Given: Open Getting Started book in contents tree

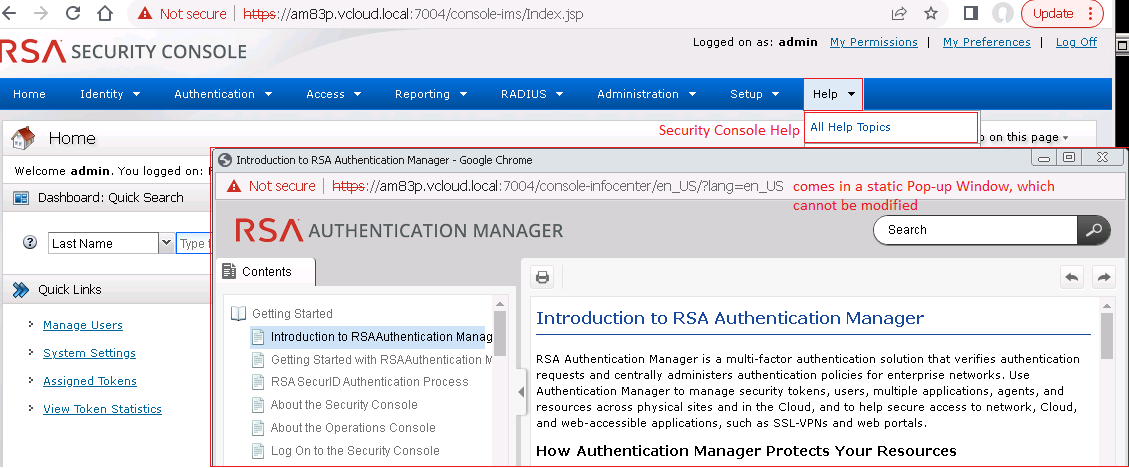Looking at the screenshot, I should [292, 314].
